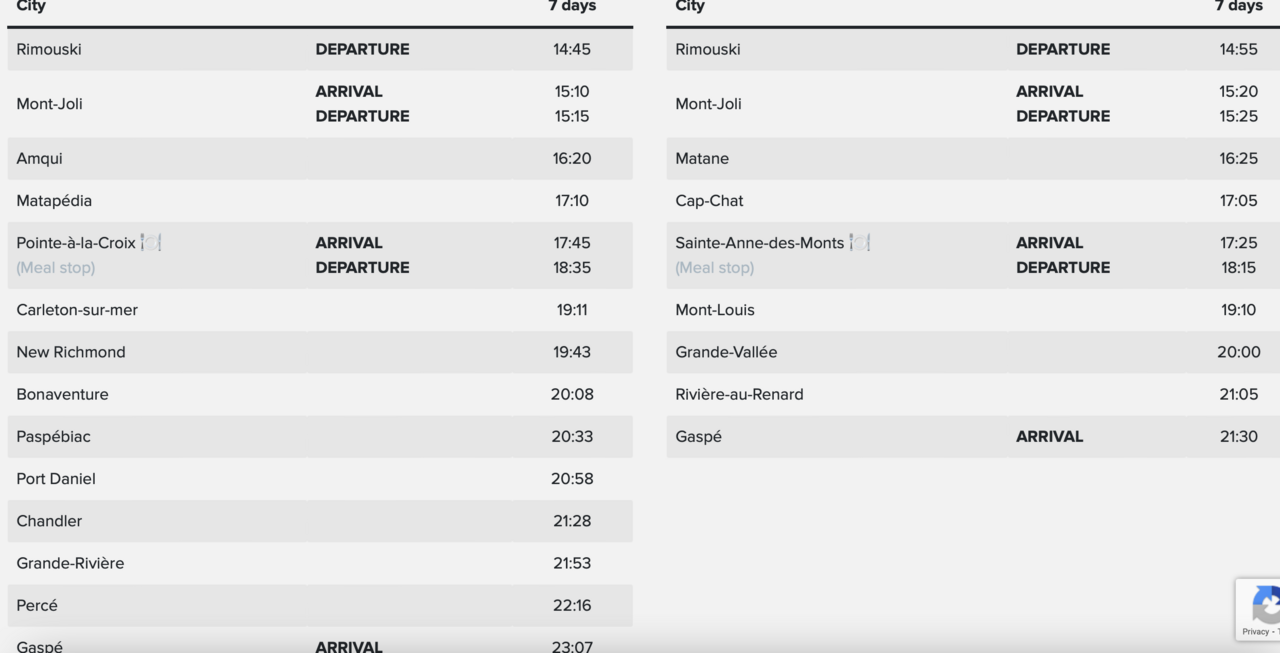The image size is (1280, 653).
Task: Click the Mont-Louis city name
Action: [x=715, y=310]
